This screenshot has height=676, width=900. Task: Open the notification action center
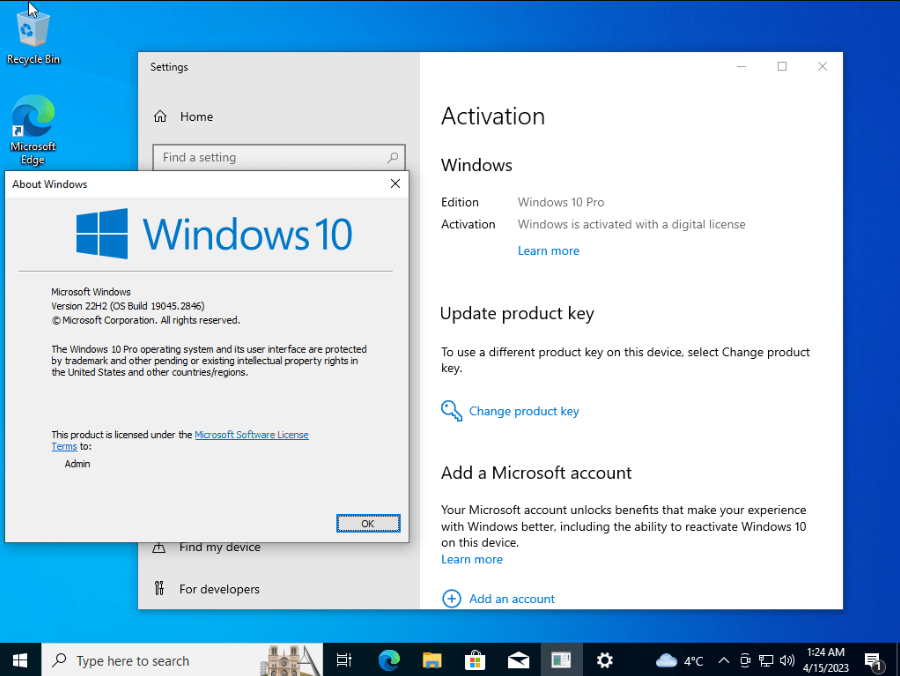click(874, 661)
